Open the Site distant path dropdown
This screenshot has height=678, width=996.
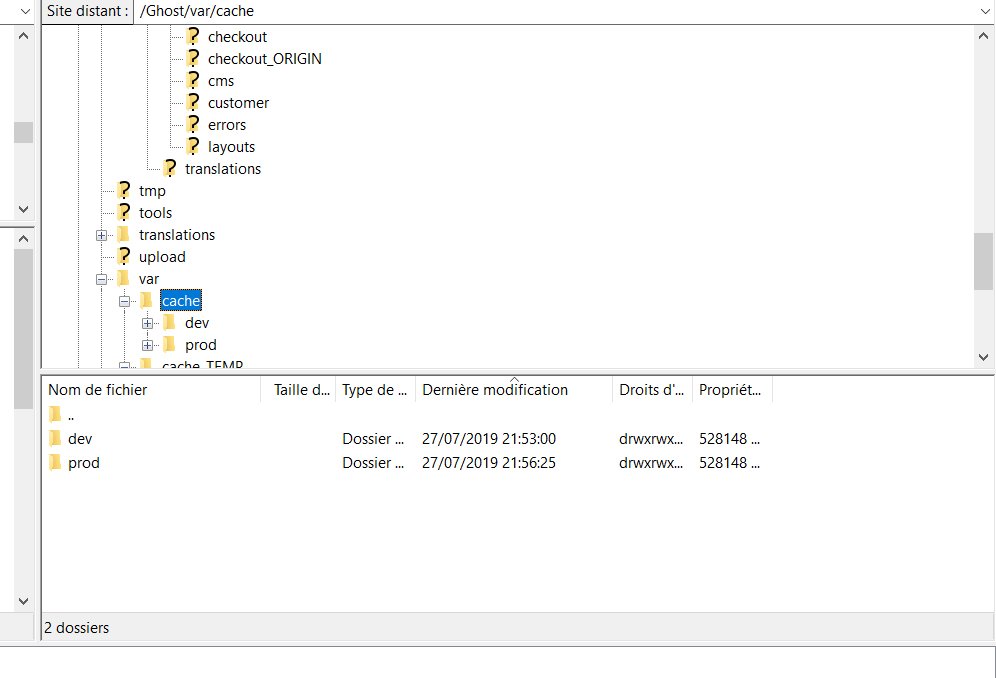[985, 11]
